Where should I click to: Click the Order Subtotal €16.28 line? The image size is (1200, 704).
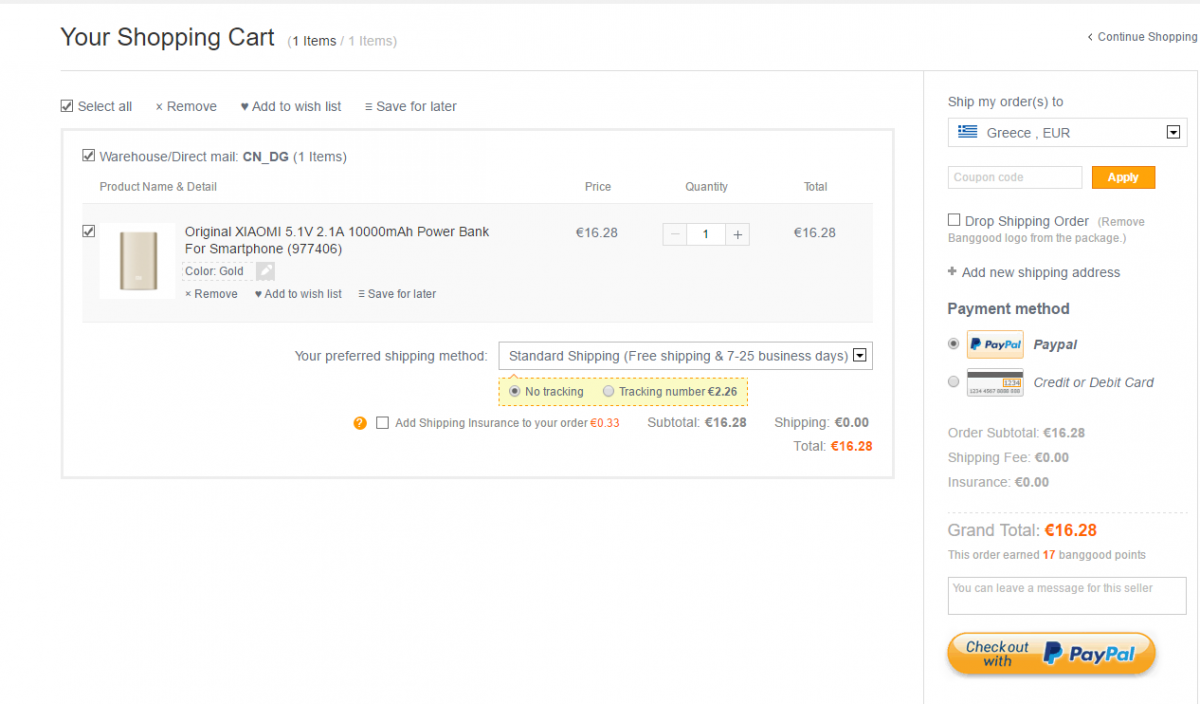click(x=1016, y=433)
